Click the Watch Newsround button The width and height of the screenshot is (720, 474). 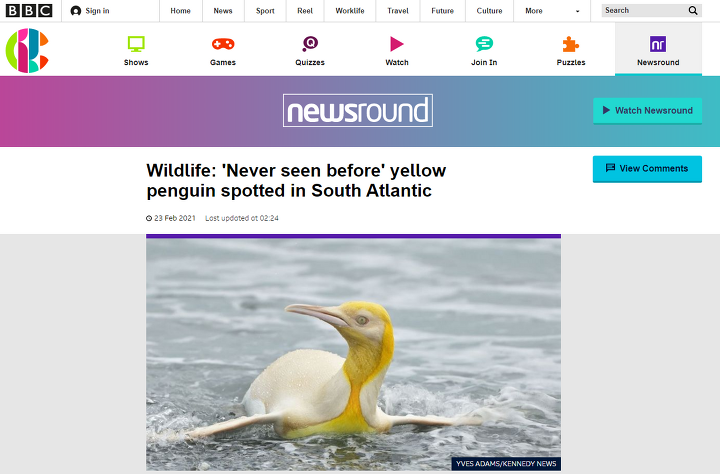[647, 111]
